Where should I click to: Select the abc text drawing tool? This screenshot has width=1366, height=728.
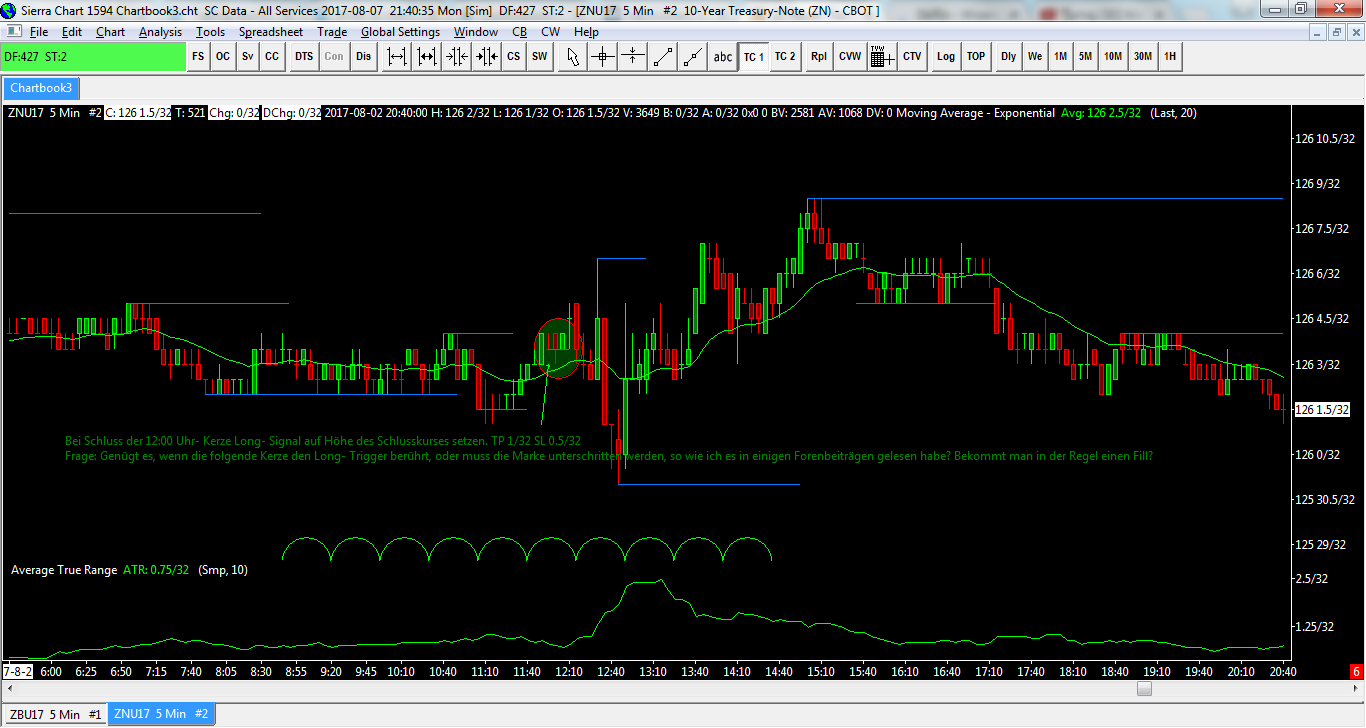point(722,57)
